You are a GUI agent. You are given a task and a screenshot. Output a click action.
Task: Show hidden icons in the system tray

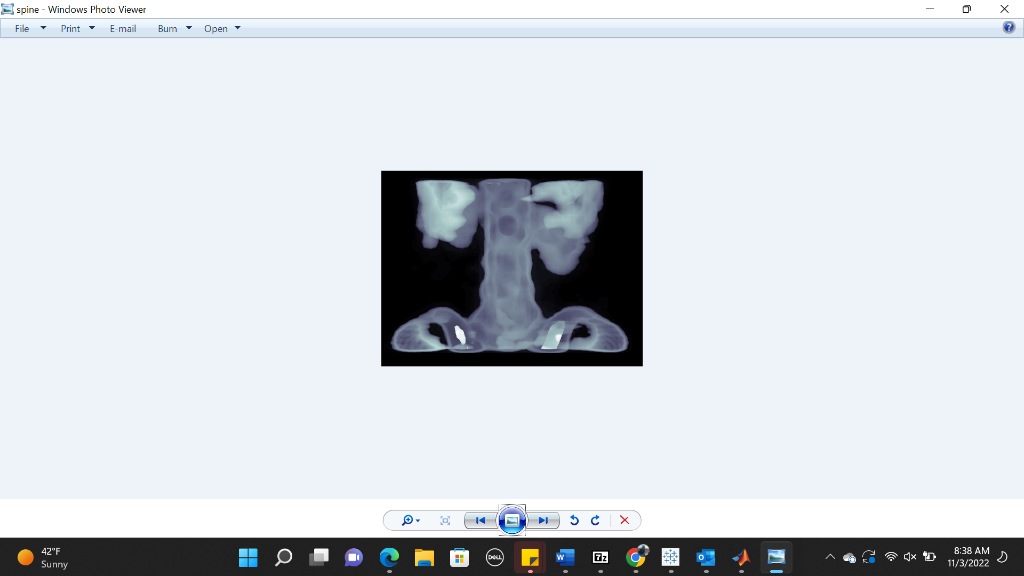[x=828, y=557]
